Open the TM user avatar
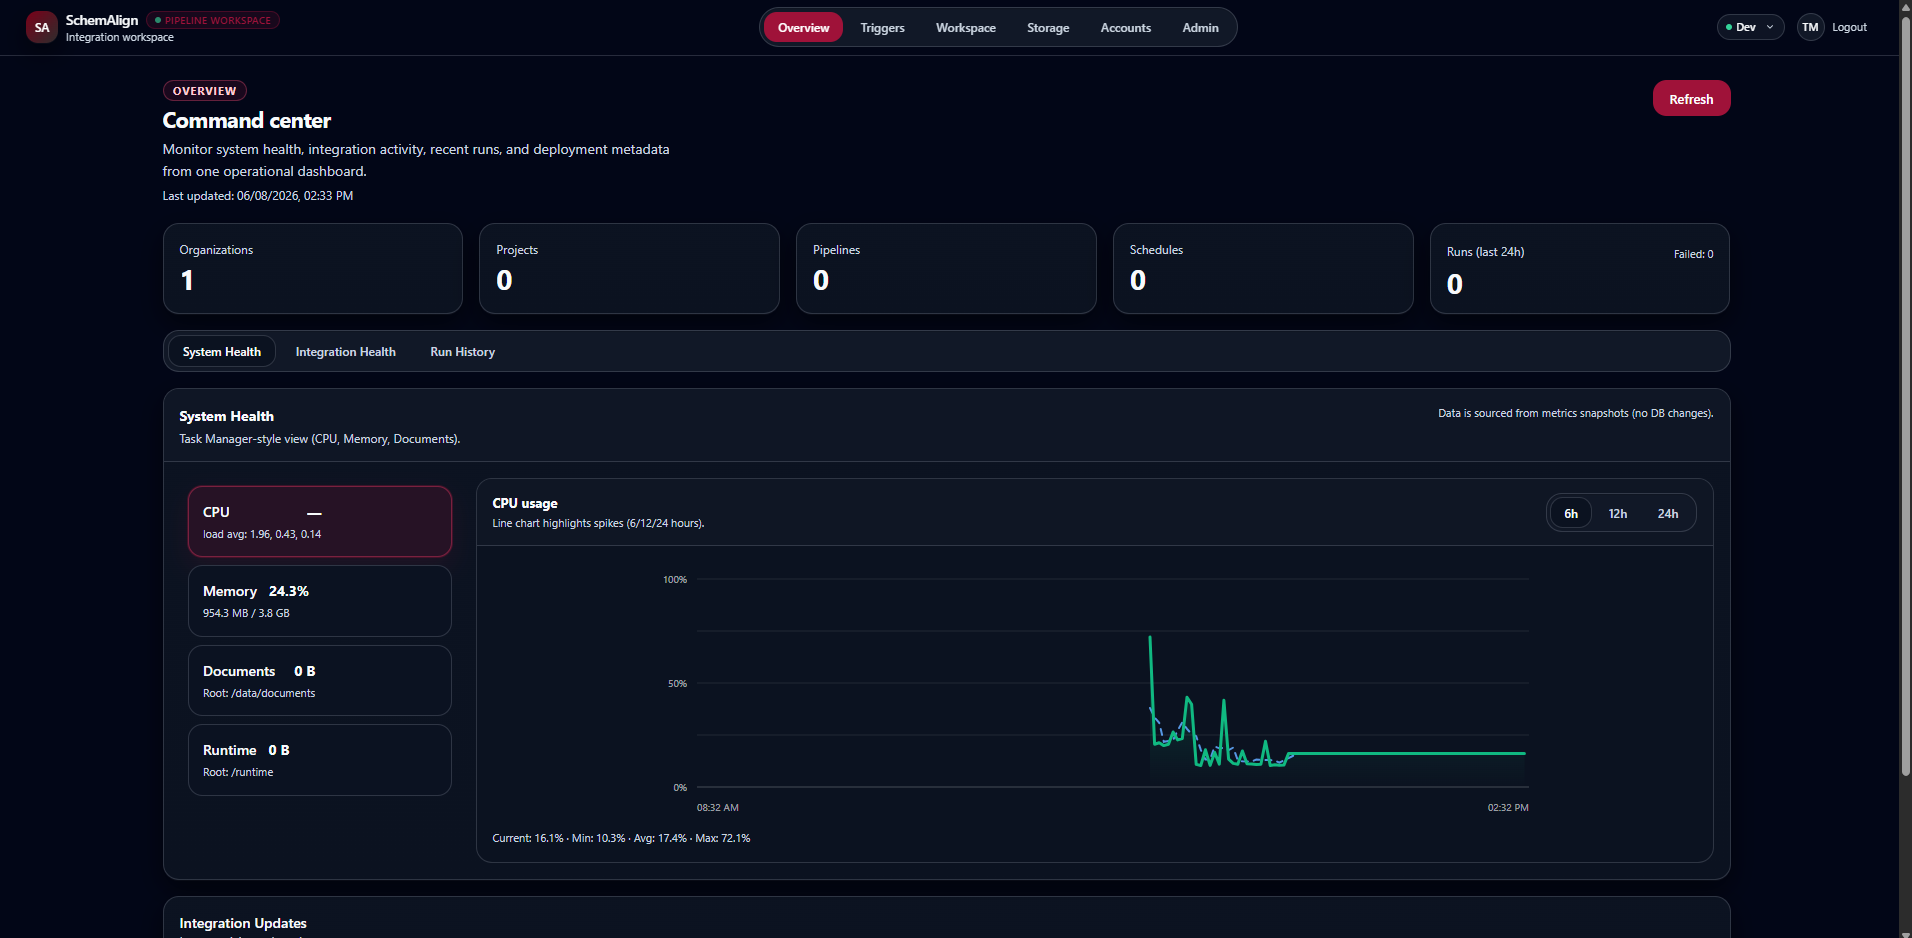The image size is (1912, 938). point(1810,27)
